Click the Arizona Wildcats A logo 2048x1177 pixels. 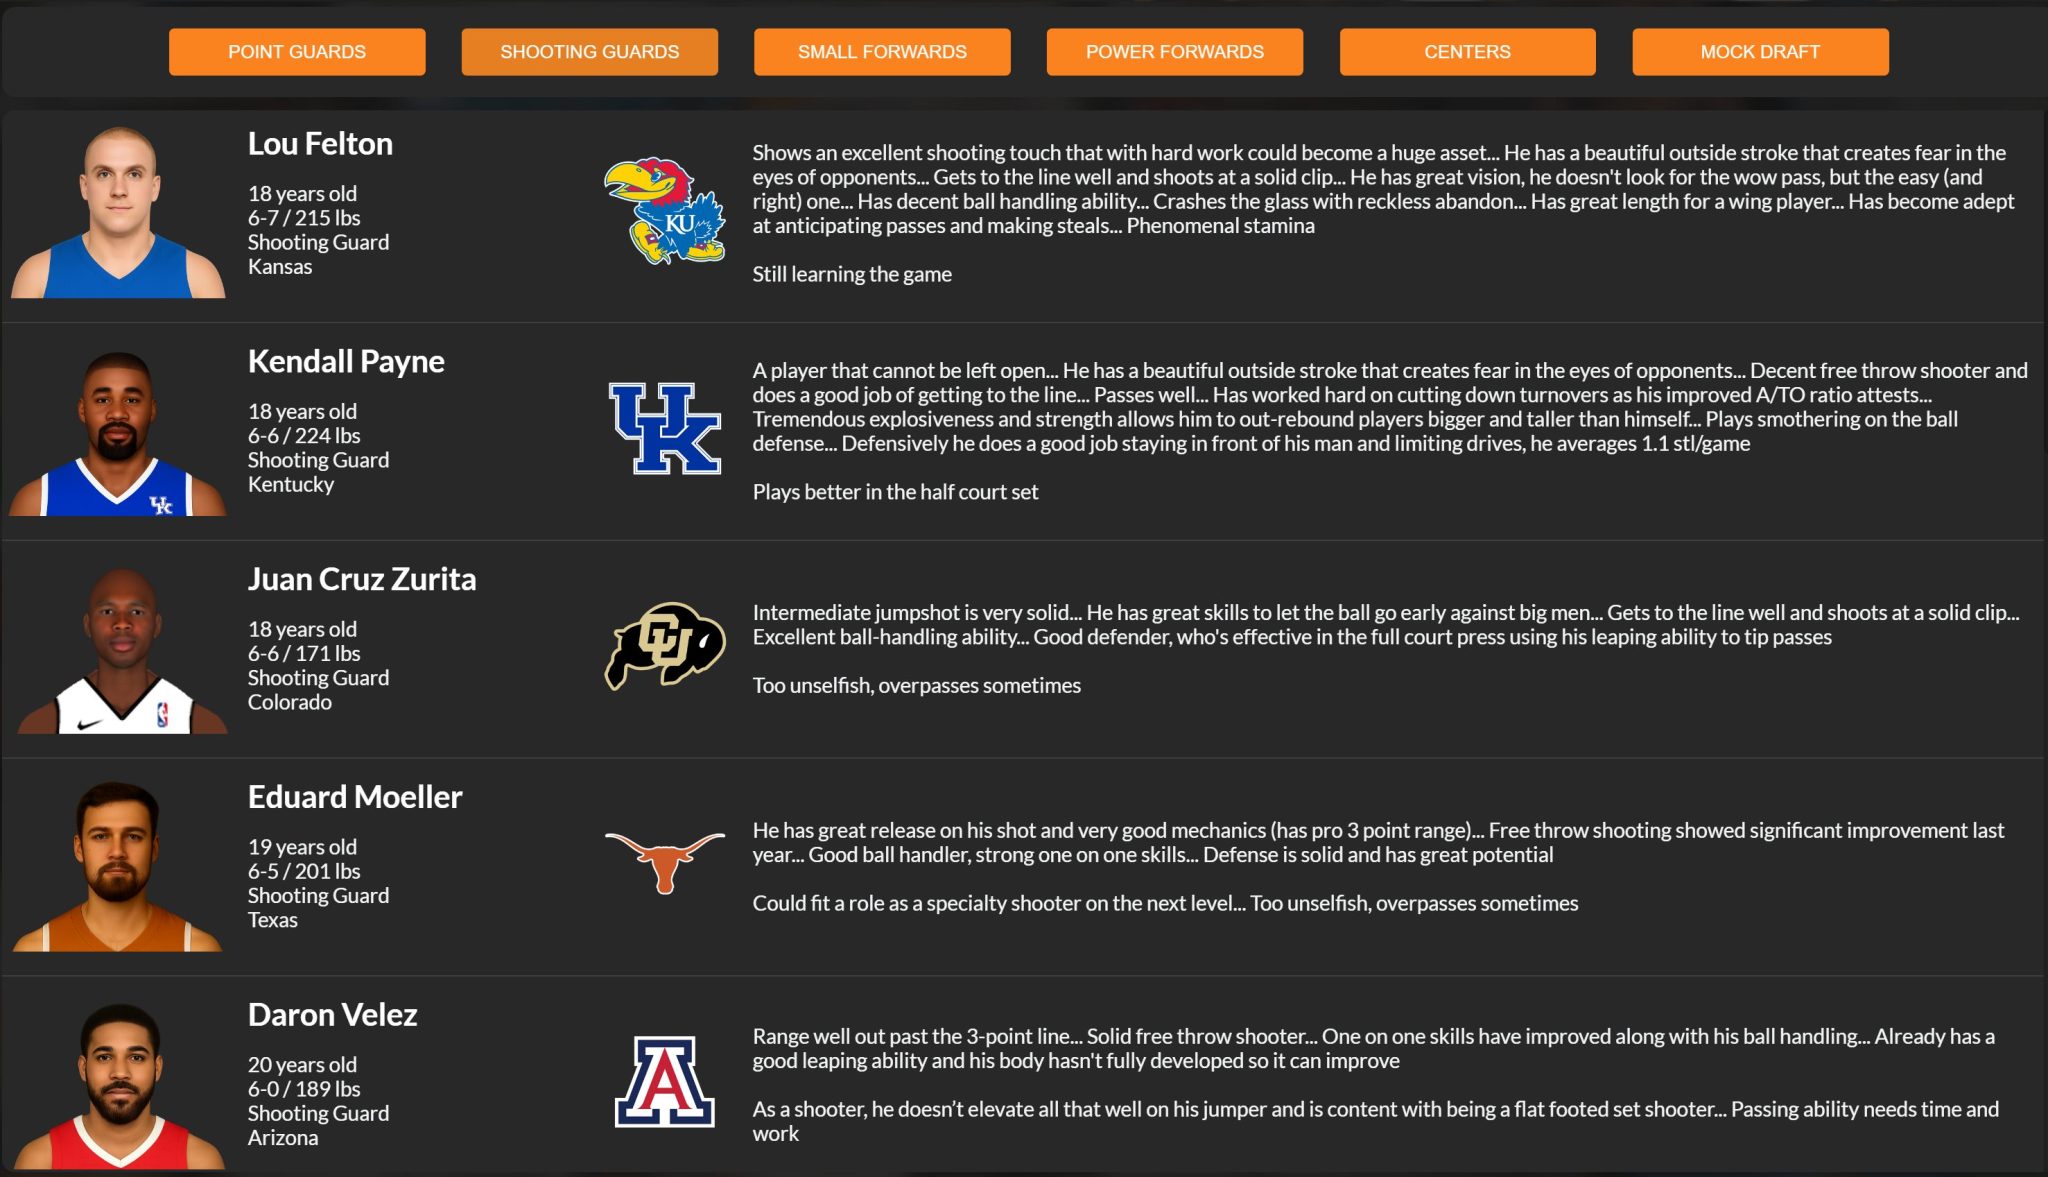click(665, 1081)
